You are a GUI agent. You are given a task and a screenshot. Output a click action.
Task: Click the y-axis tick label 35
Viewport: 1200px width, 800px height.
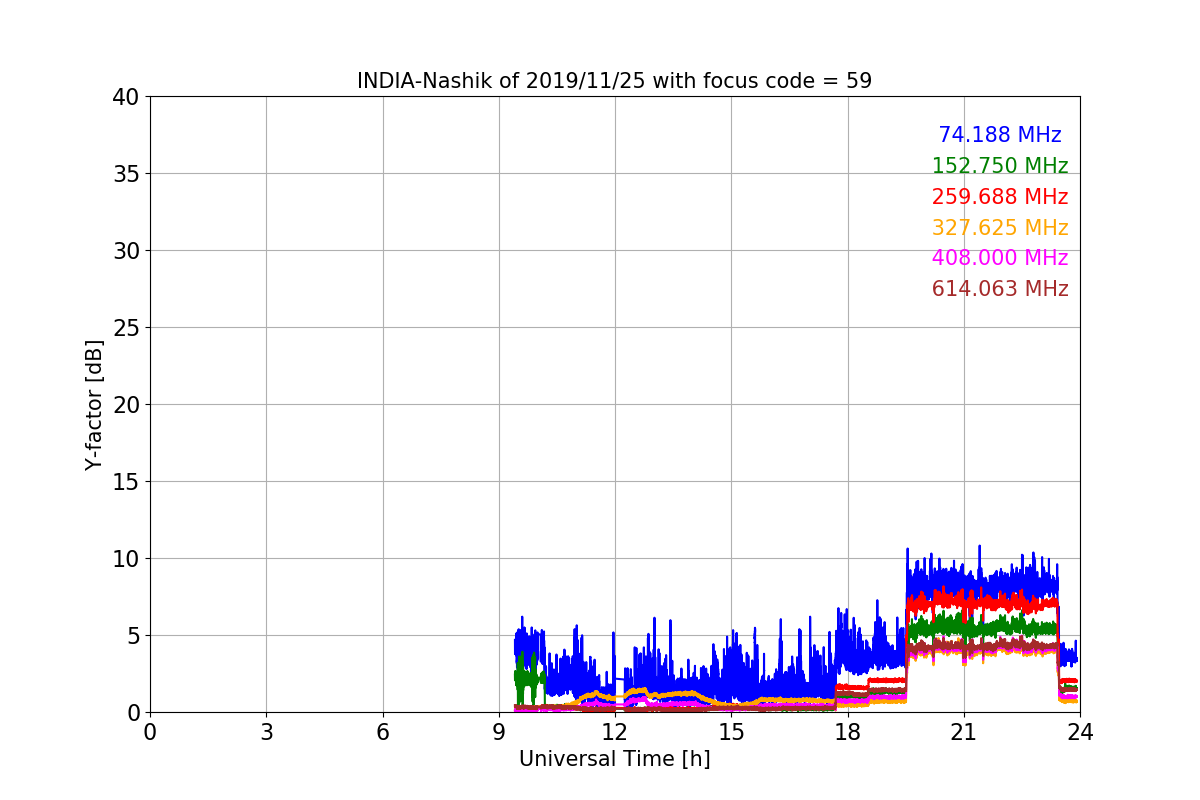(x=126, y=174)
